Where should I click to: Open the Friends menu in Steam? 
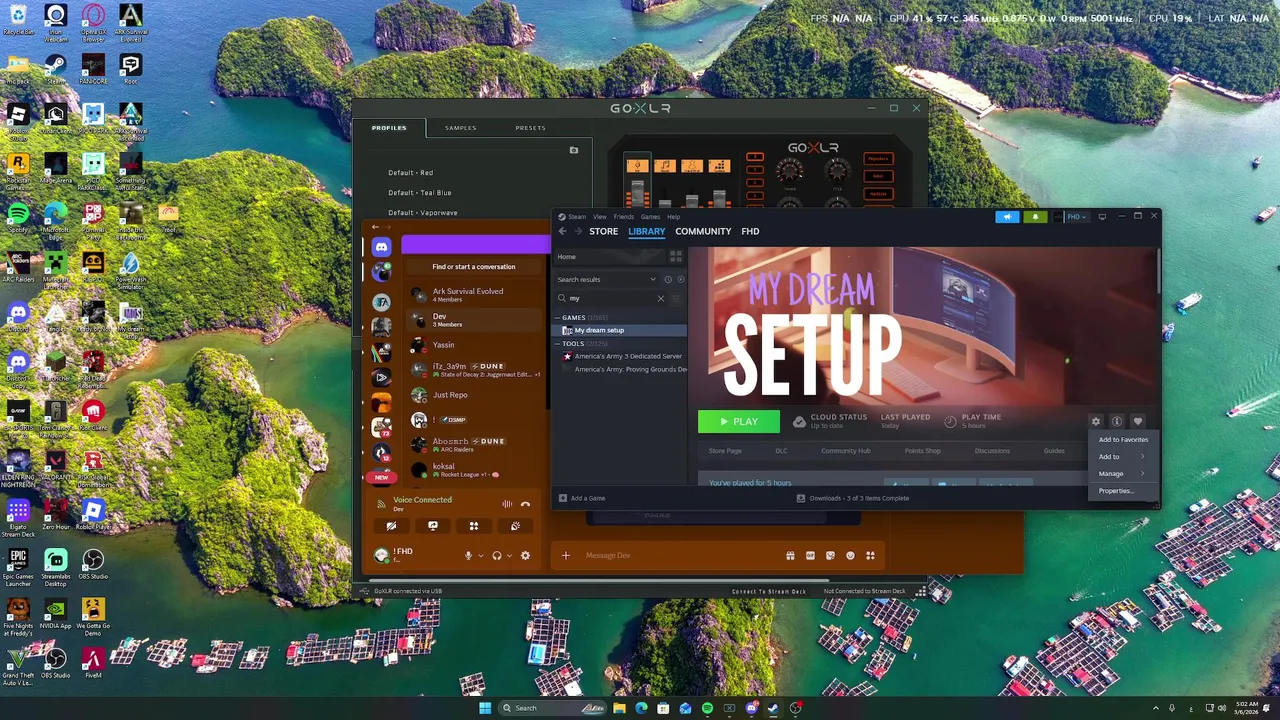click(x=624, y=217)
